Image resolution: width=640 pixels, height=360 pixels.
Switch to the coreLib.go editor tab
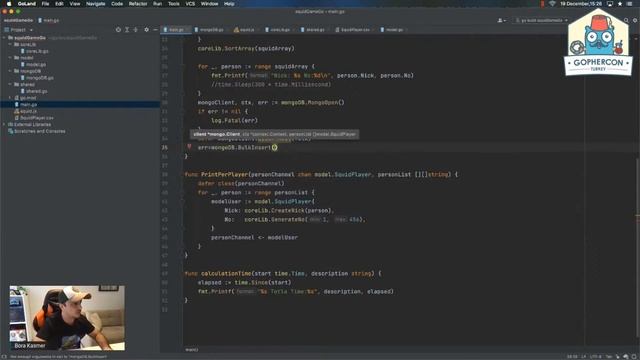[x=280, y=30]
